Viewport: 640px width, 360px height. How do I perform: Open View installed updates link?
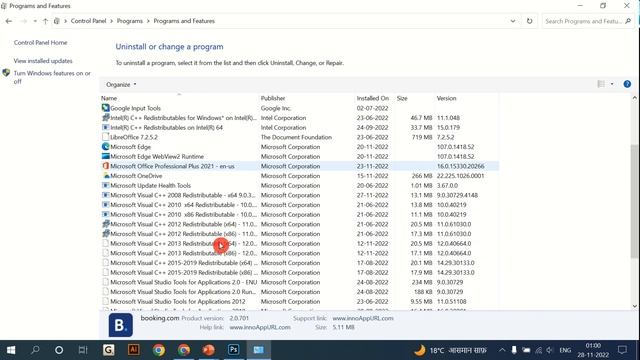[x=43, y=61]
